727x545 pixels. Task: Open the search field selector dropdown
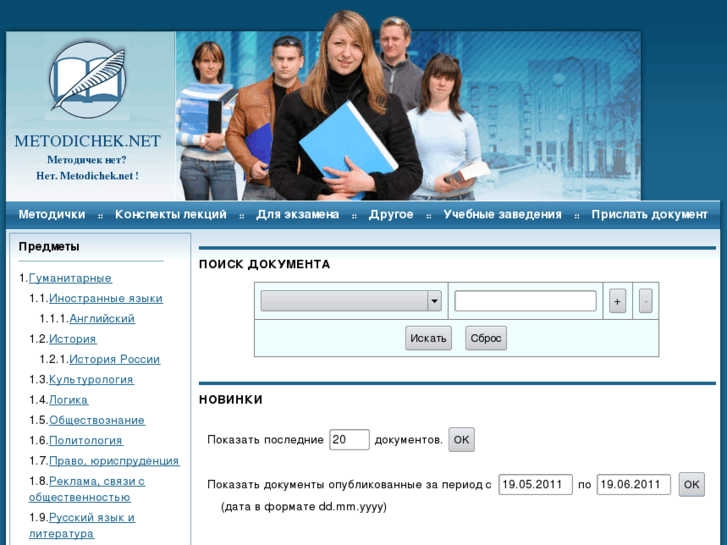click(x=351, y=301)
